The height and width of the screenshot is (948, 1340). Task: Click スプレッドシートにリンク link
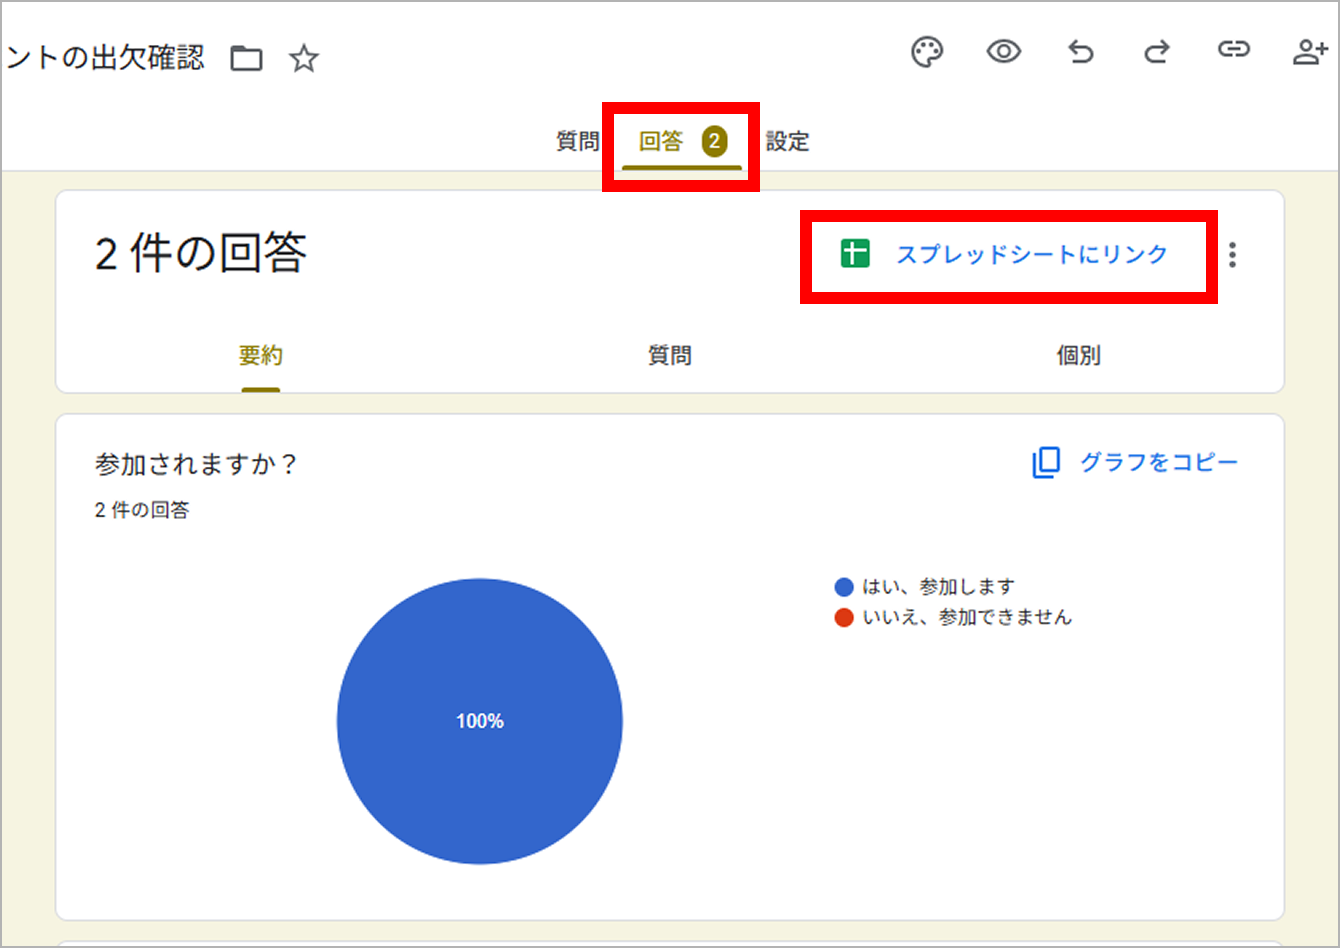(x=1031, y=254)
